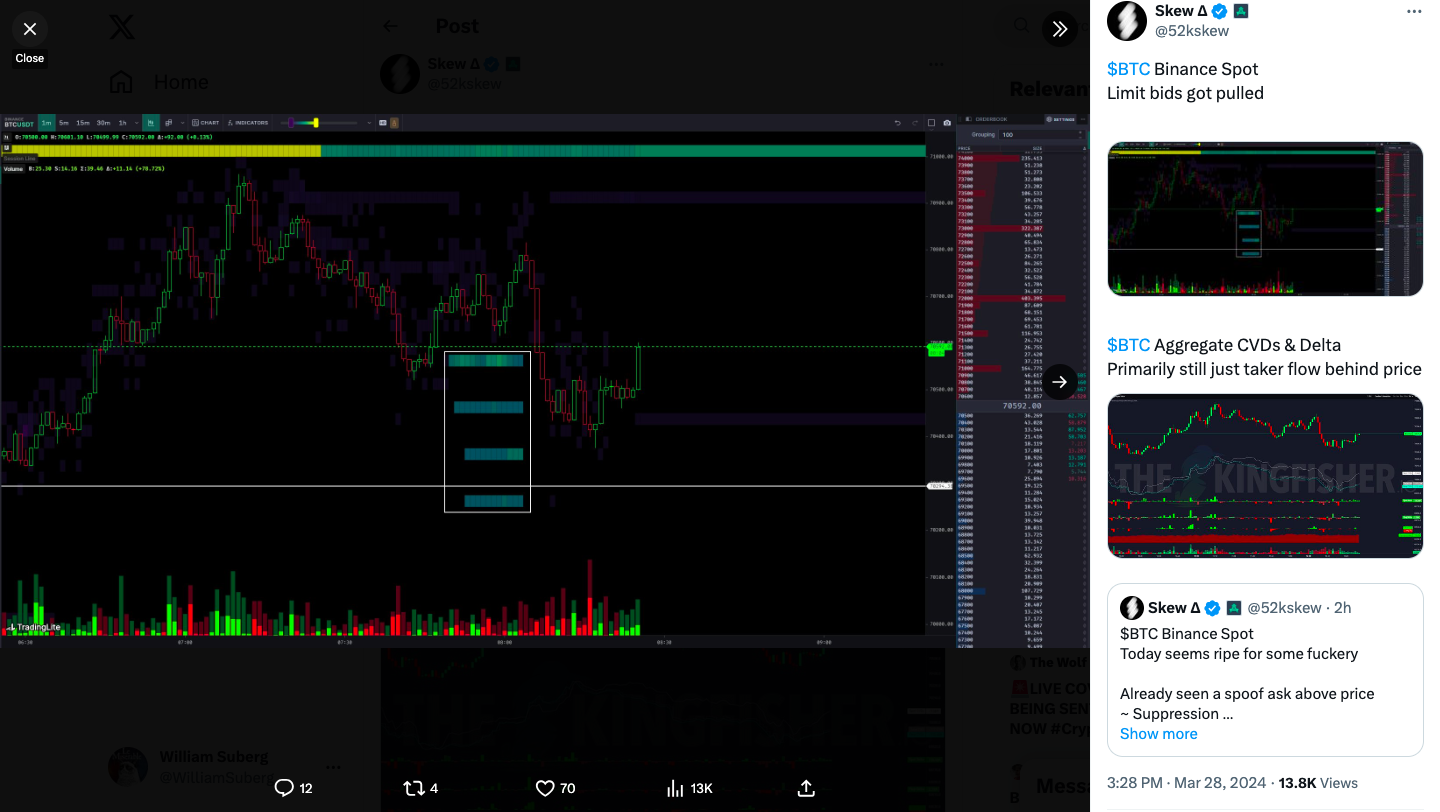
Task: Open the @52kskew handle under the header name
Action: coord(1192,31)
